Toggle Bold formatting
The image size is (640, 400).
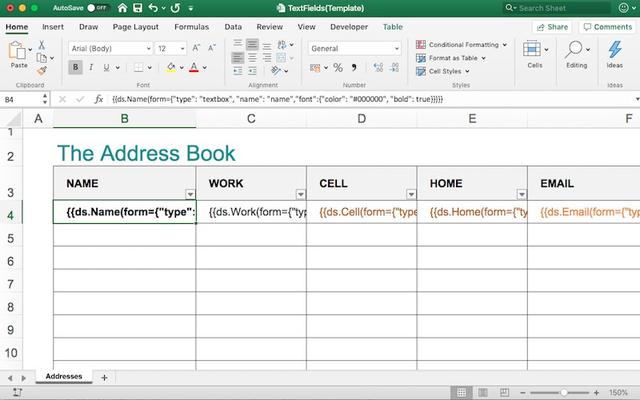click(75, 67)
